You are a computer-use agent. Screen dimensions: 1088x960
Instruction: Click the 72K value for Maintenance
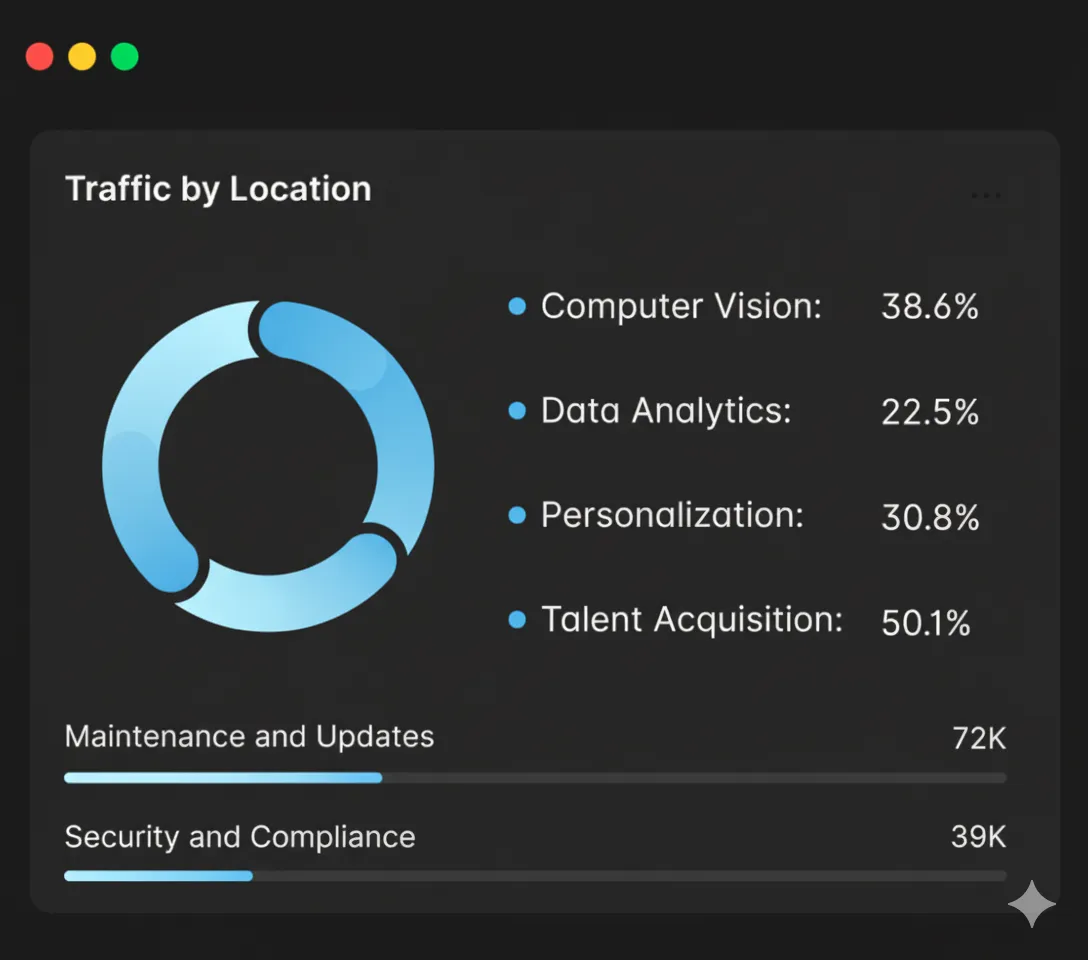(x=978, y=739)
